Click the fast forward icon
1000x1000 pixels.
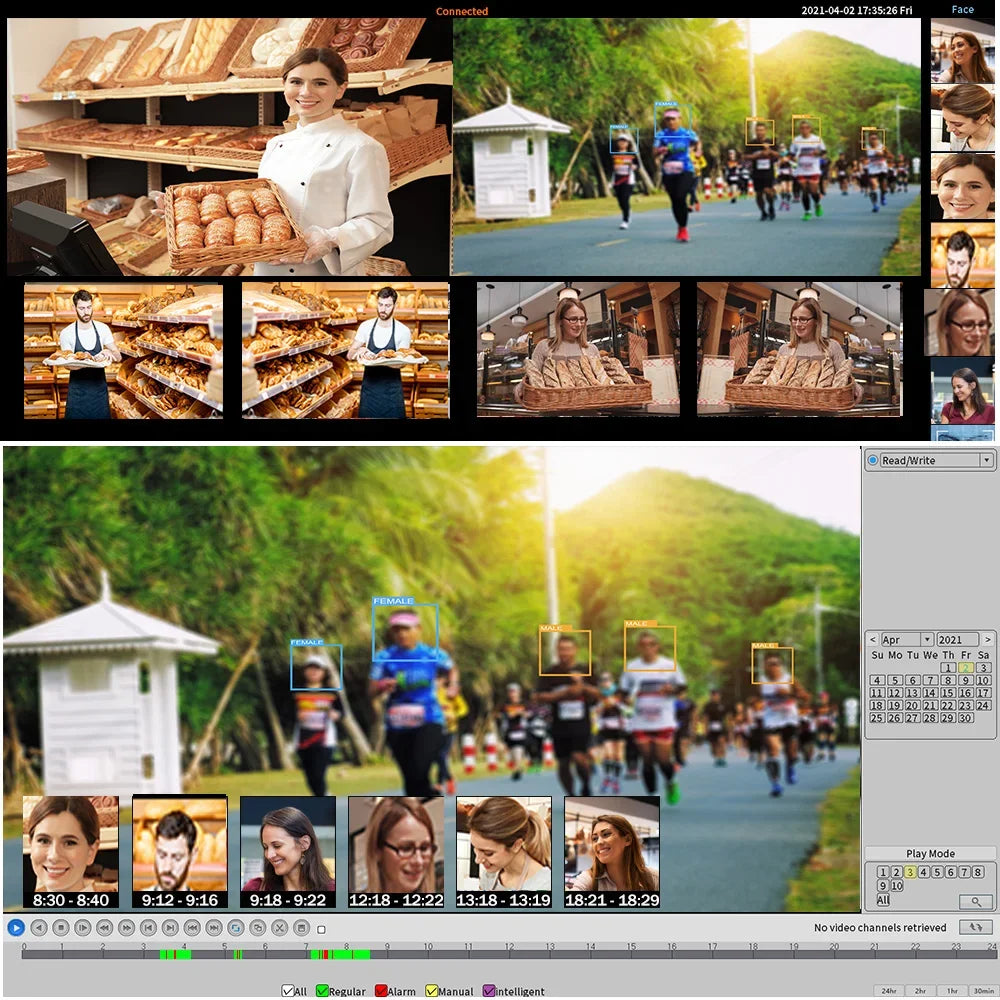pos(126,928)
